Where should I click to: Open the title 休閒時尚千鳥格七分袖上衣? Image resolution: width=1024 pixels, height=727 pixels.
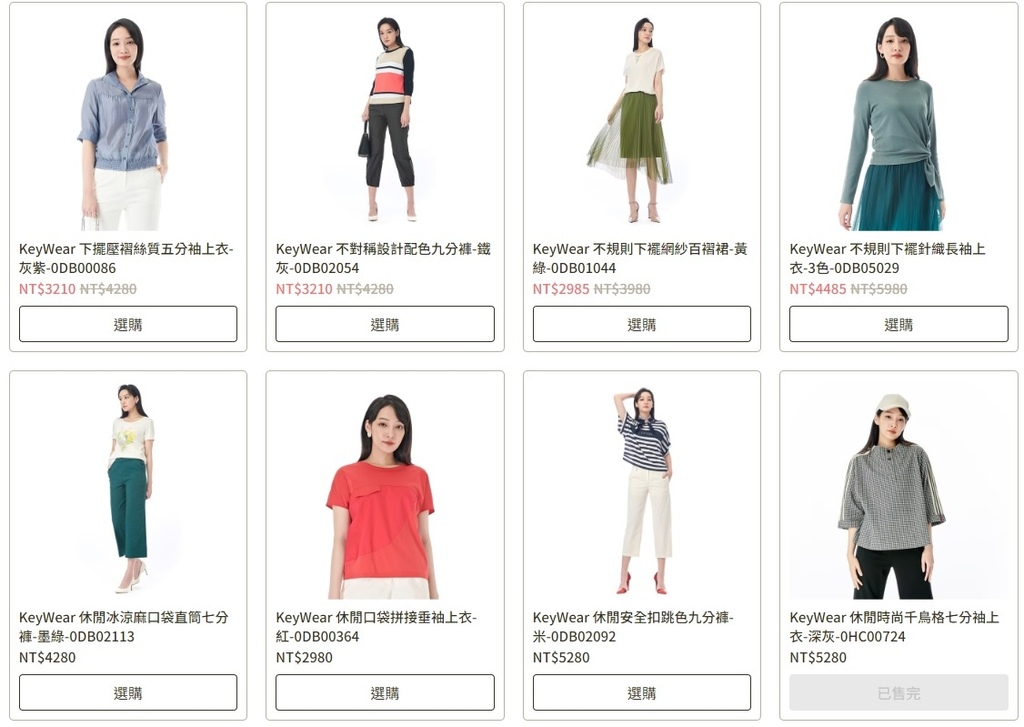pyautogui.click(x=894, y=626)
